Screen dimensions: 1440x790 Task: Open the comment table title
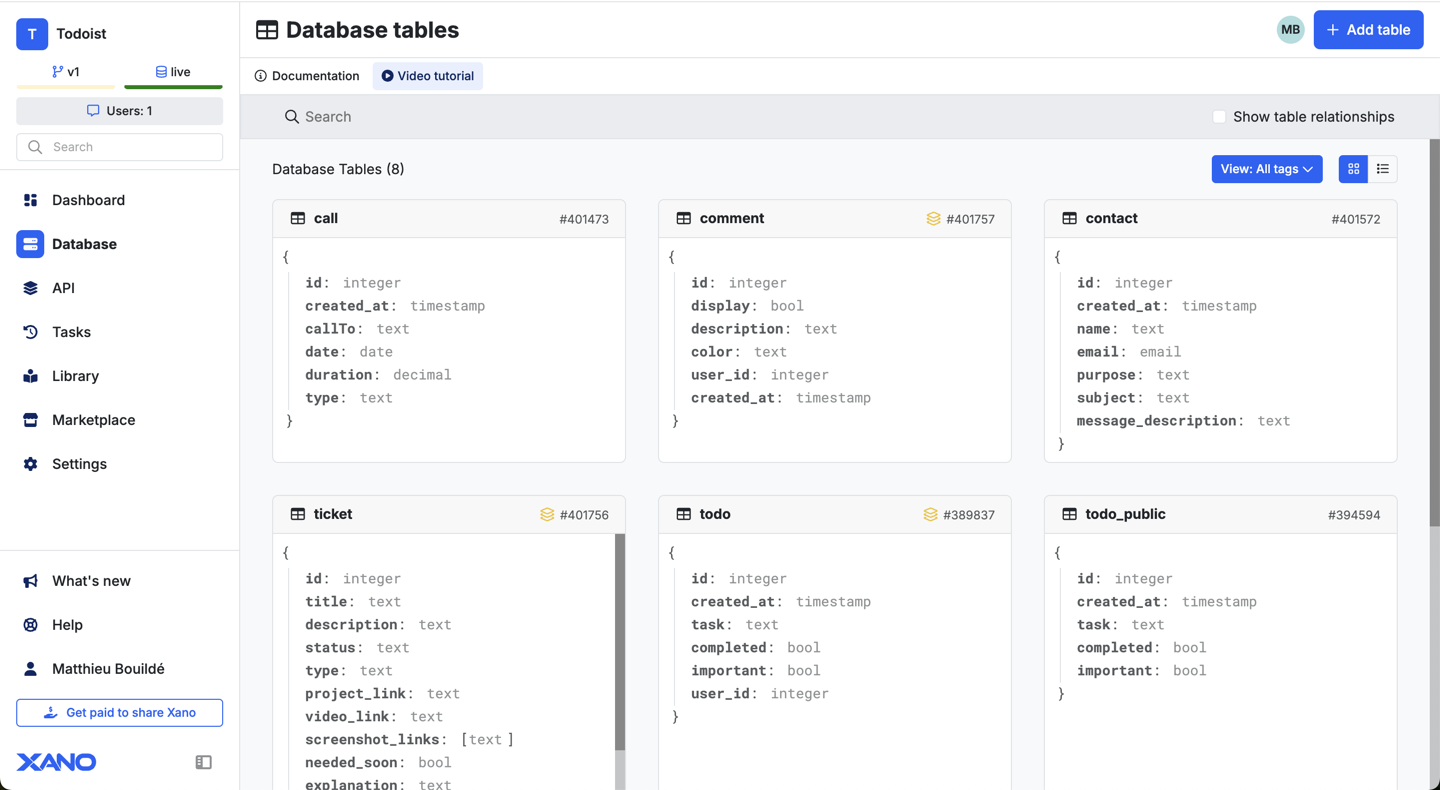click(732, 218)
